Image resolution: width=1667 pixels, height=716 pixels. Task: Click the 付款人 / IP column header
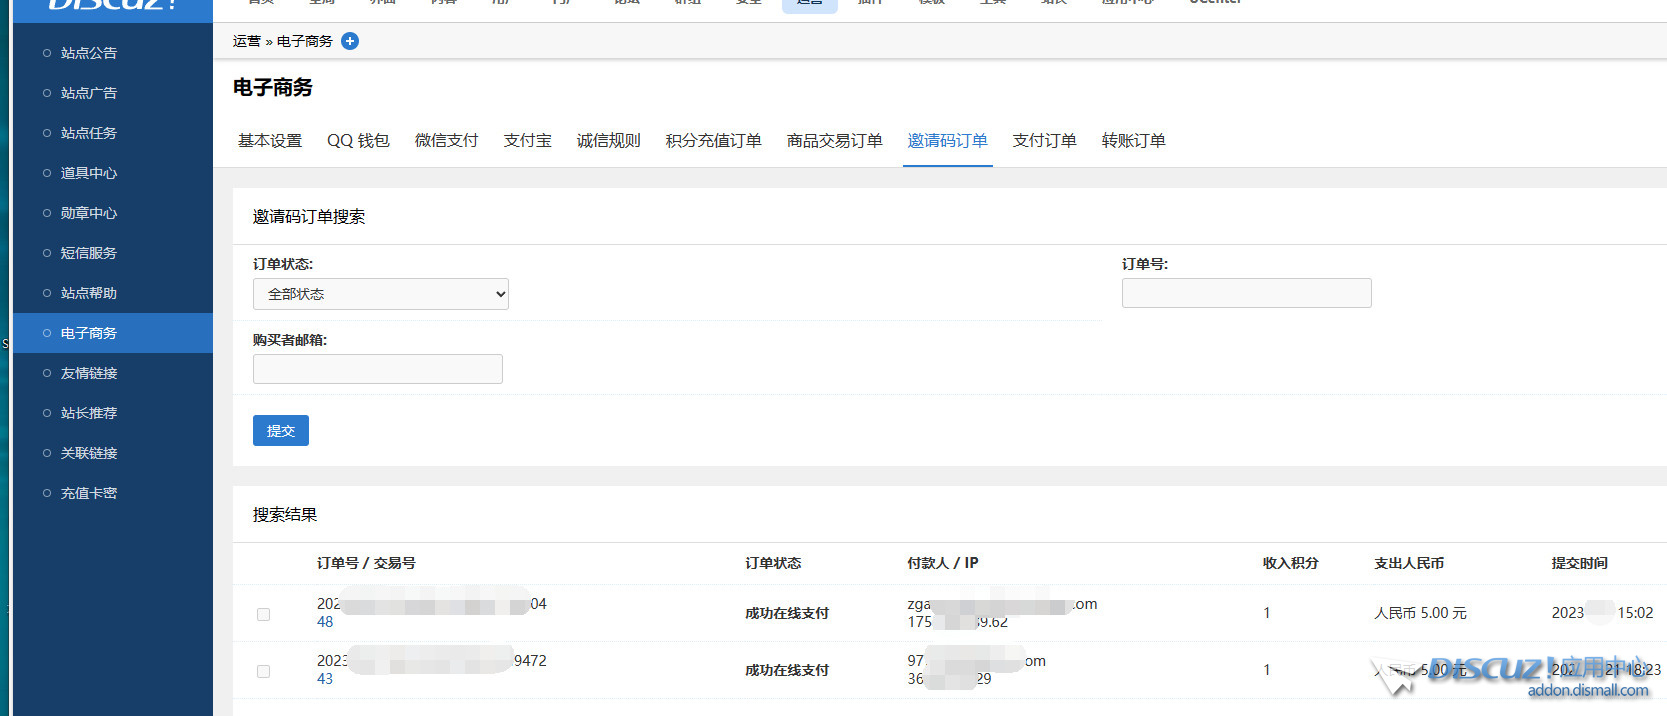943,563
